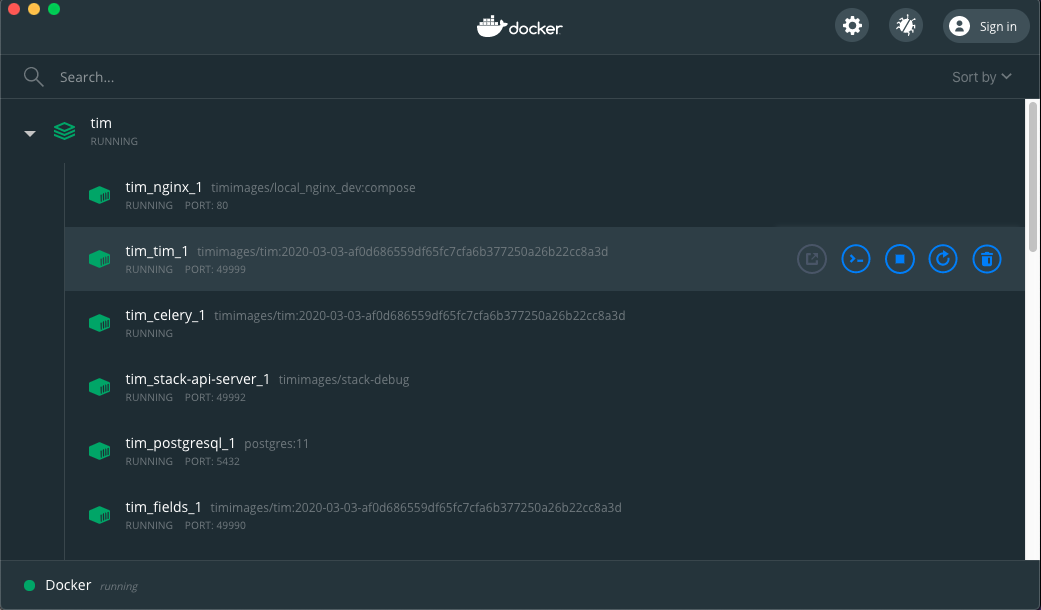Click the vertical scrollbar thumb
Image resolution: width=1041 pixels, height=610 pixels.
point(1033,176)
